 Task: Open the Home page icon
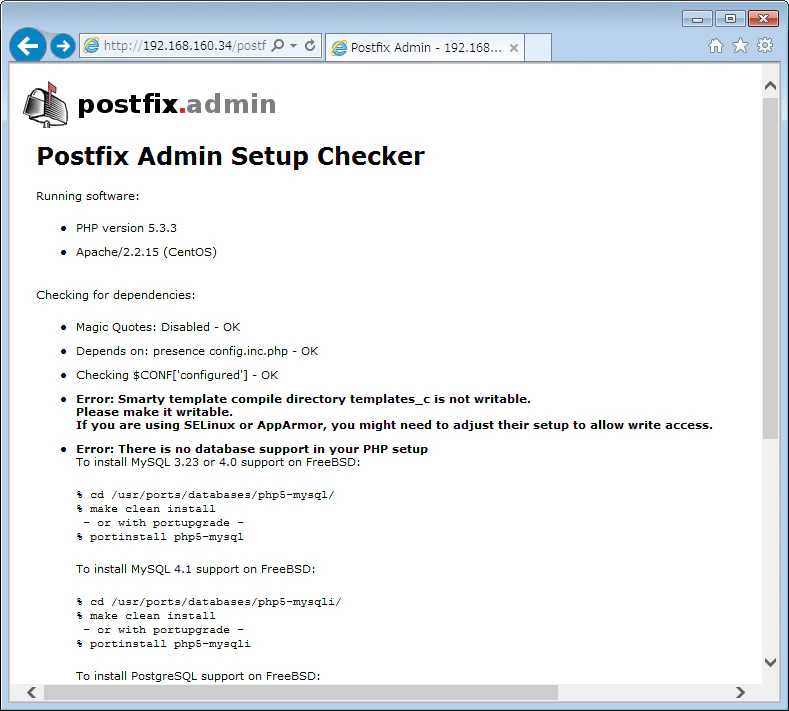pos(716,46)
